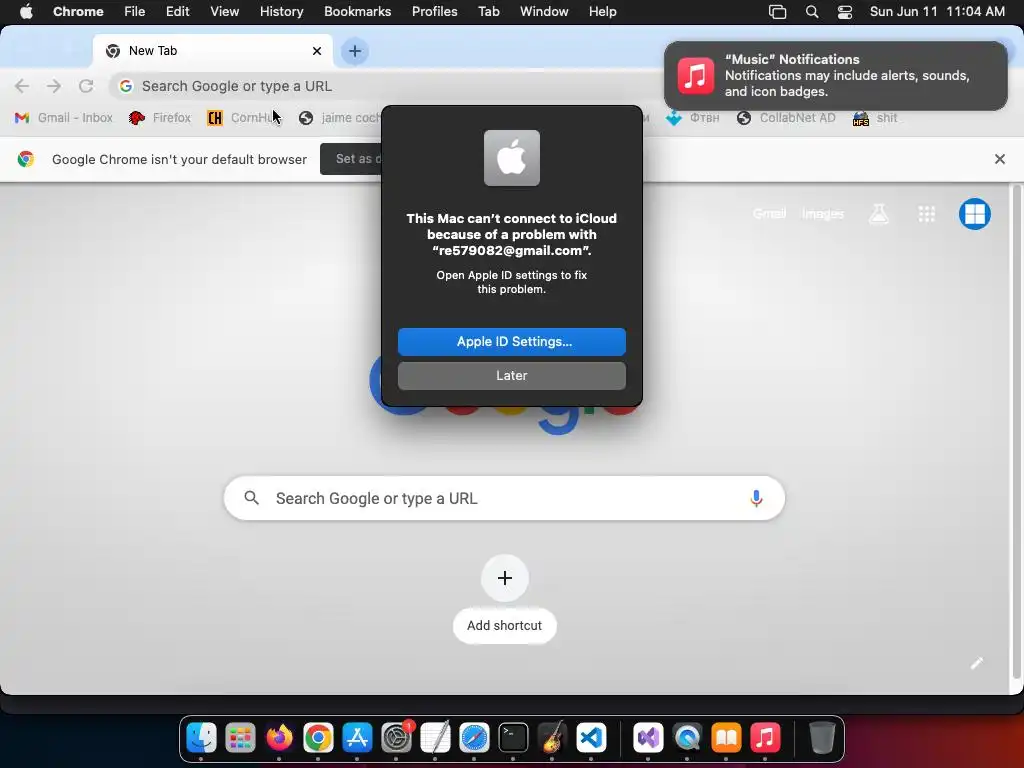Open the CH bookmark in bookmarks bar

pos(244,118)
